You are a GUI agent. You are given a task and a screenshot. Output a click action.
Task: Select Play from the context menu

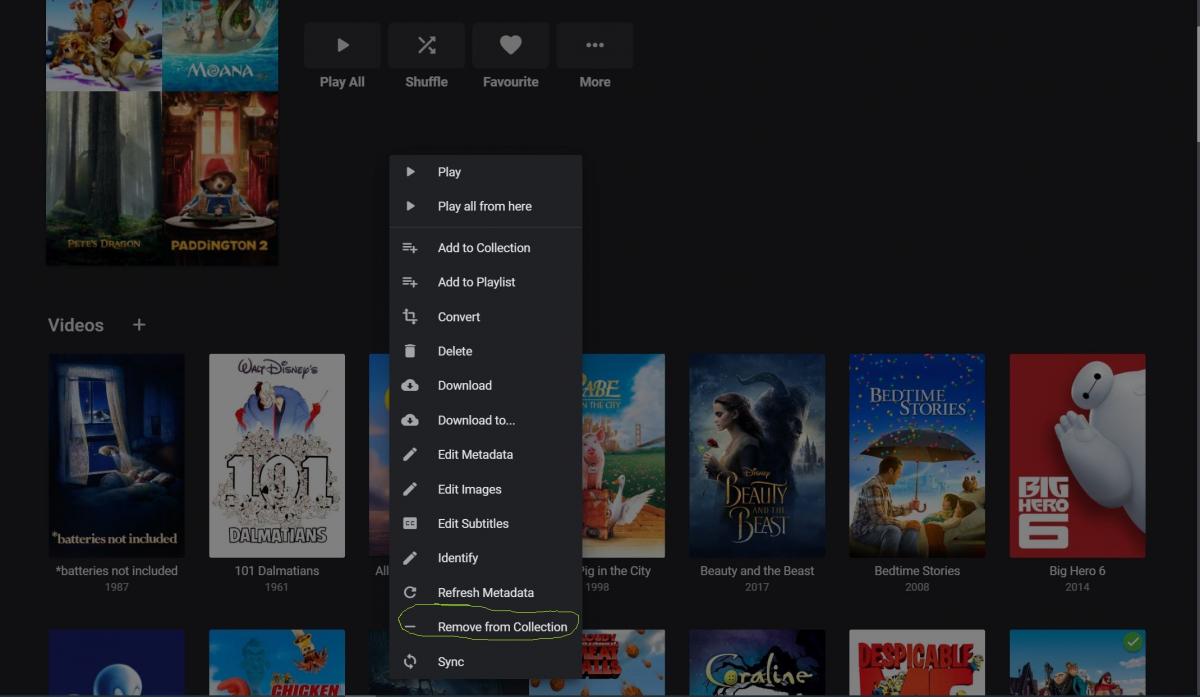click(449, 172)
